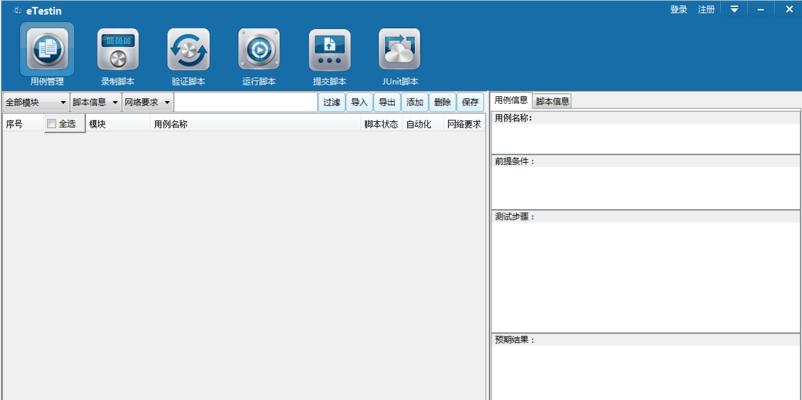Open the 提交脚本 submit script icon
Screen dimensions: 802x400
[x=329, y=50]
